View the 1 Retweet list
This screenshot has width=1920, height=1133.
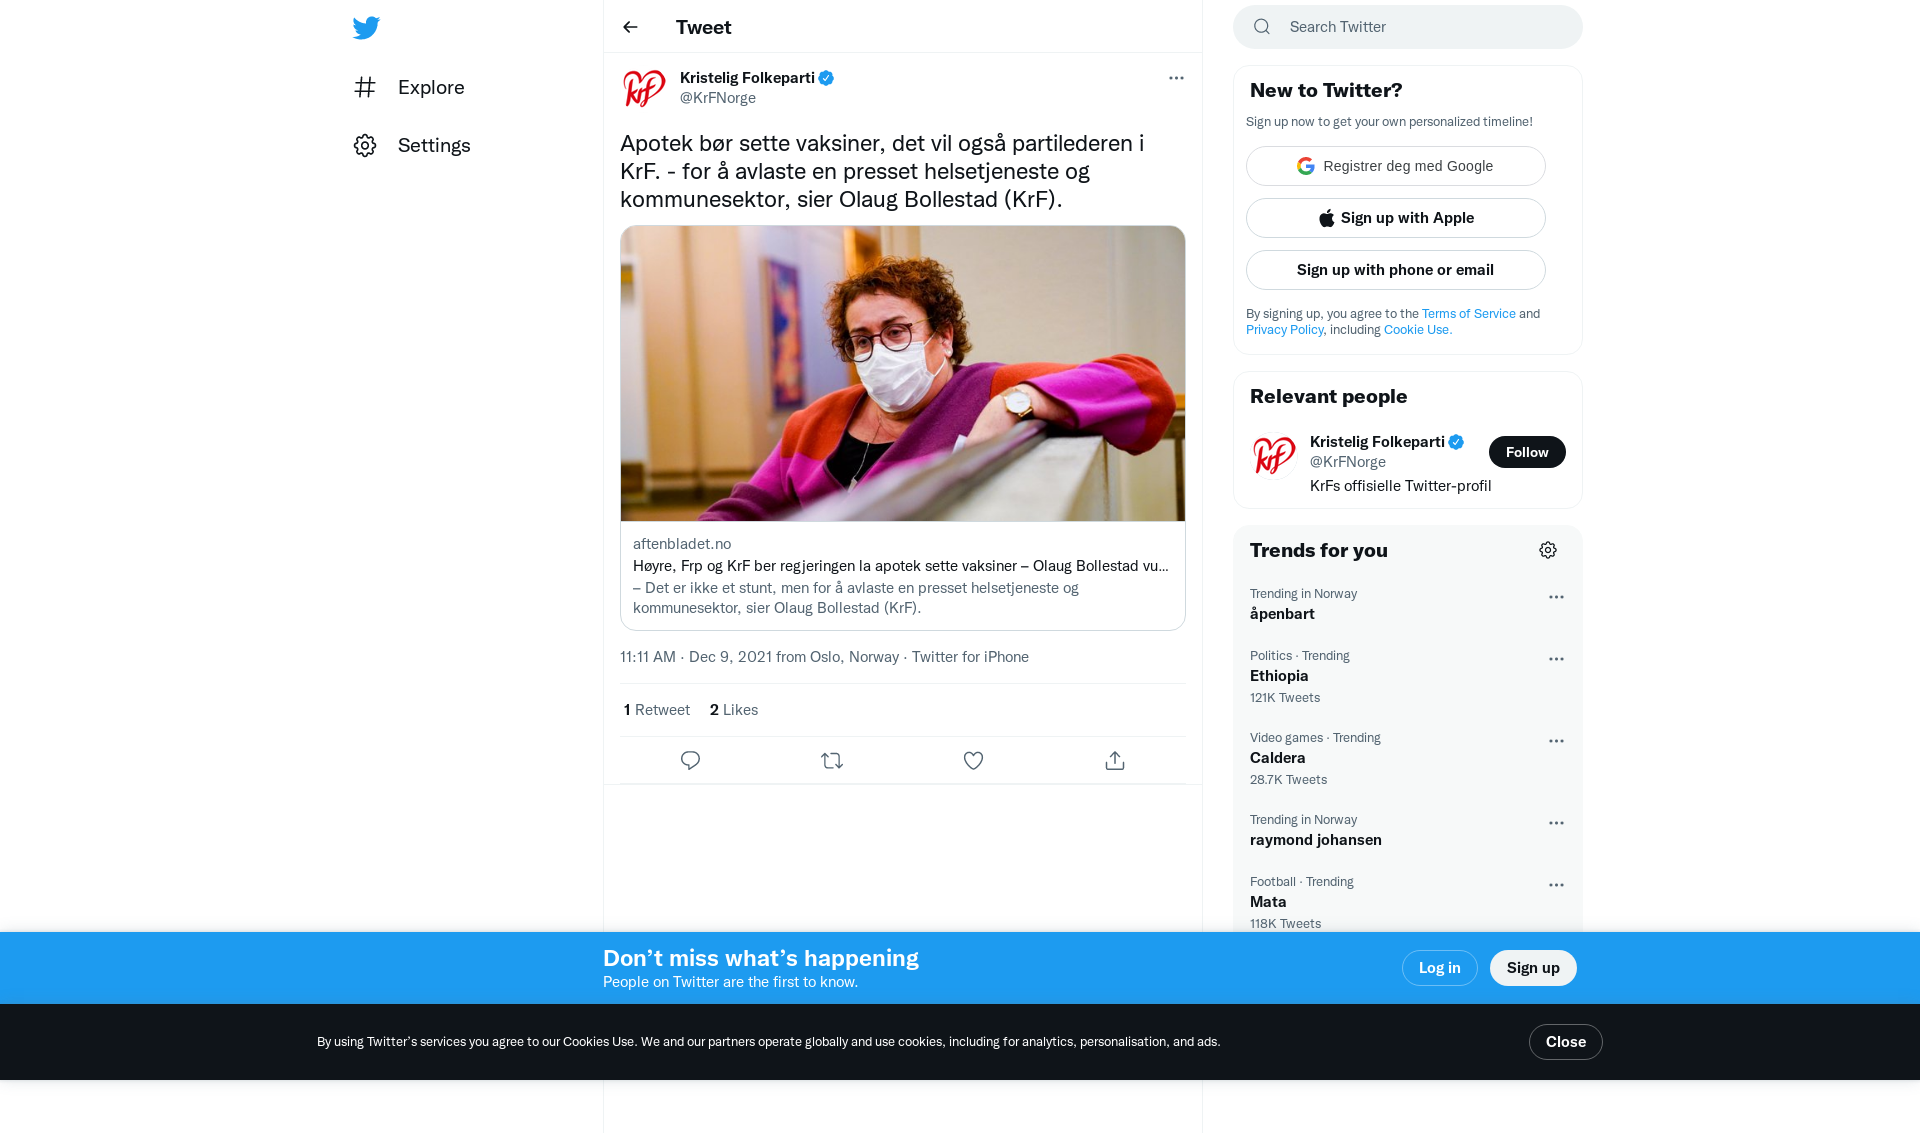(657, 710)
